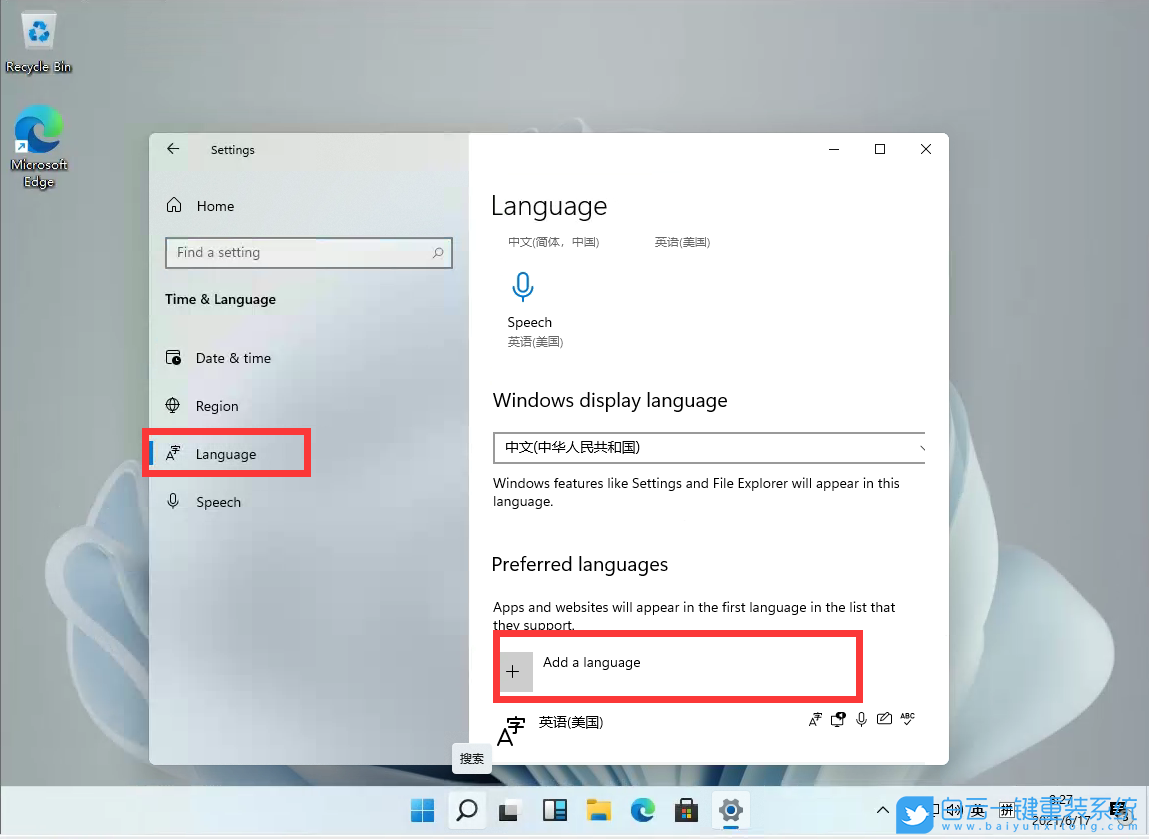Mute audio using the tray volume icon

click(x=951, y=810)
